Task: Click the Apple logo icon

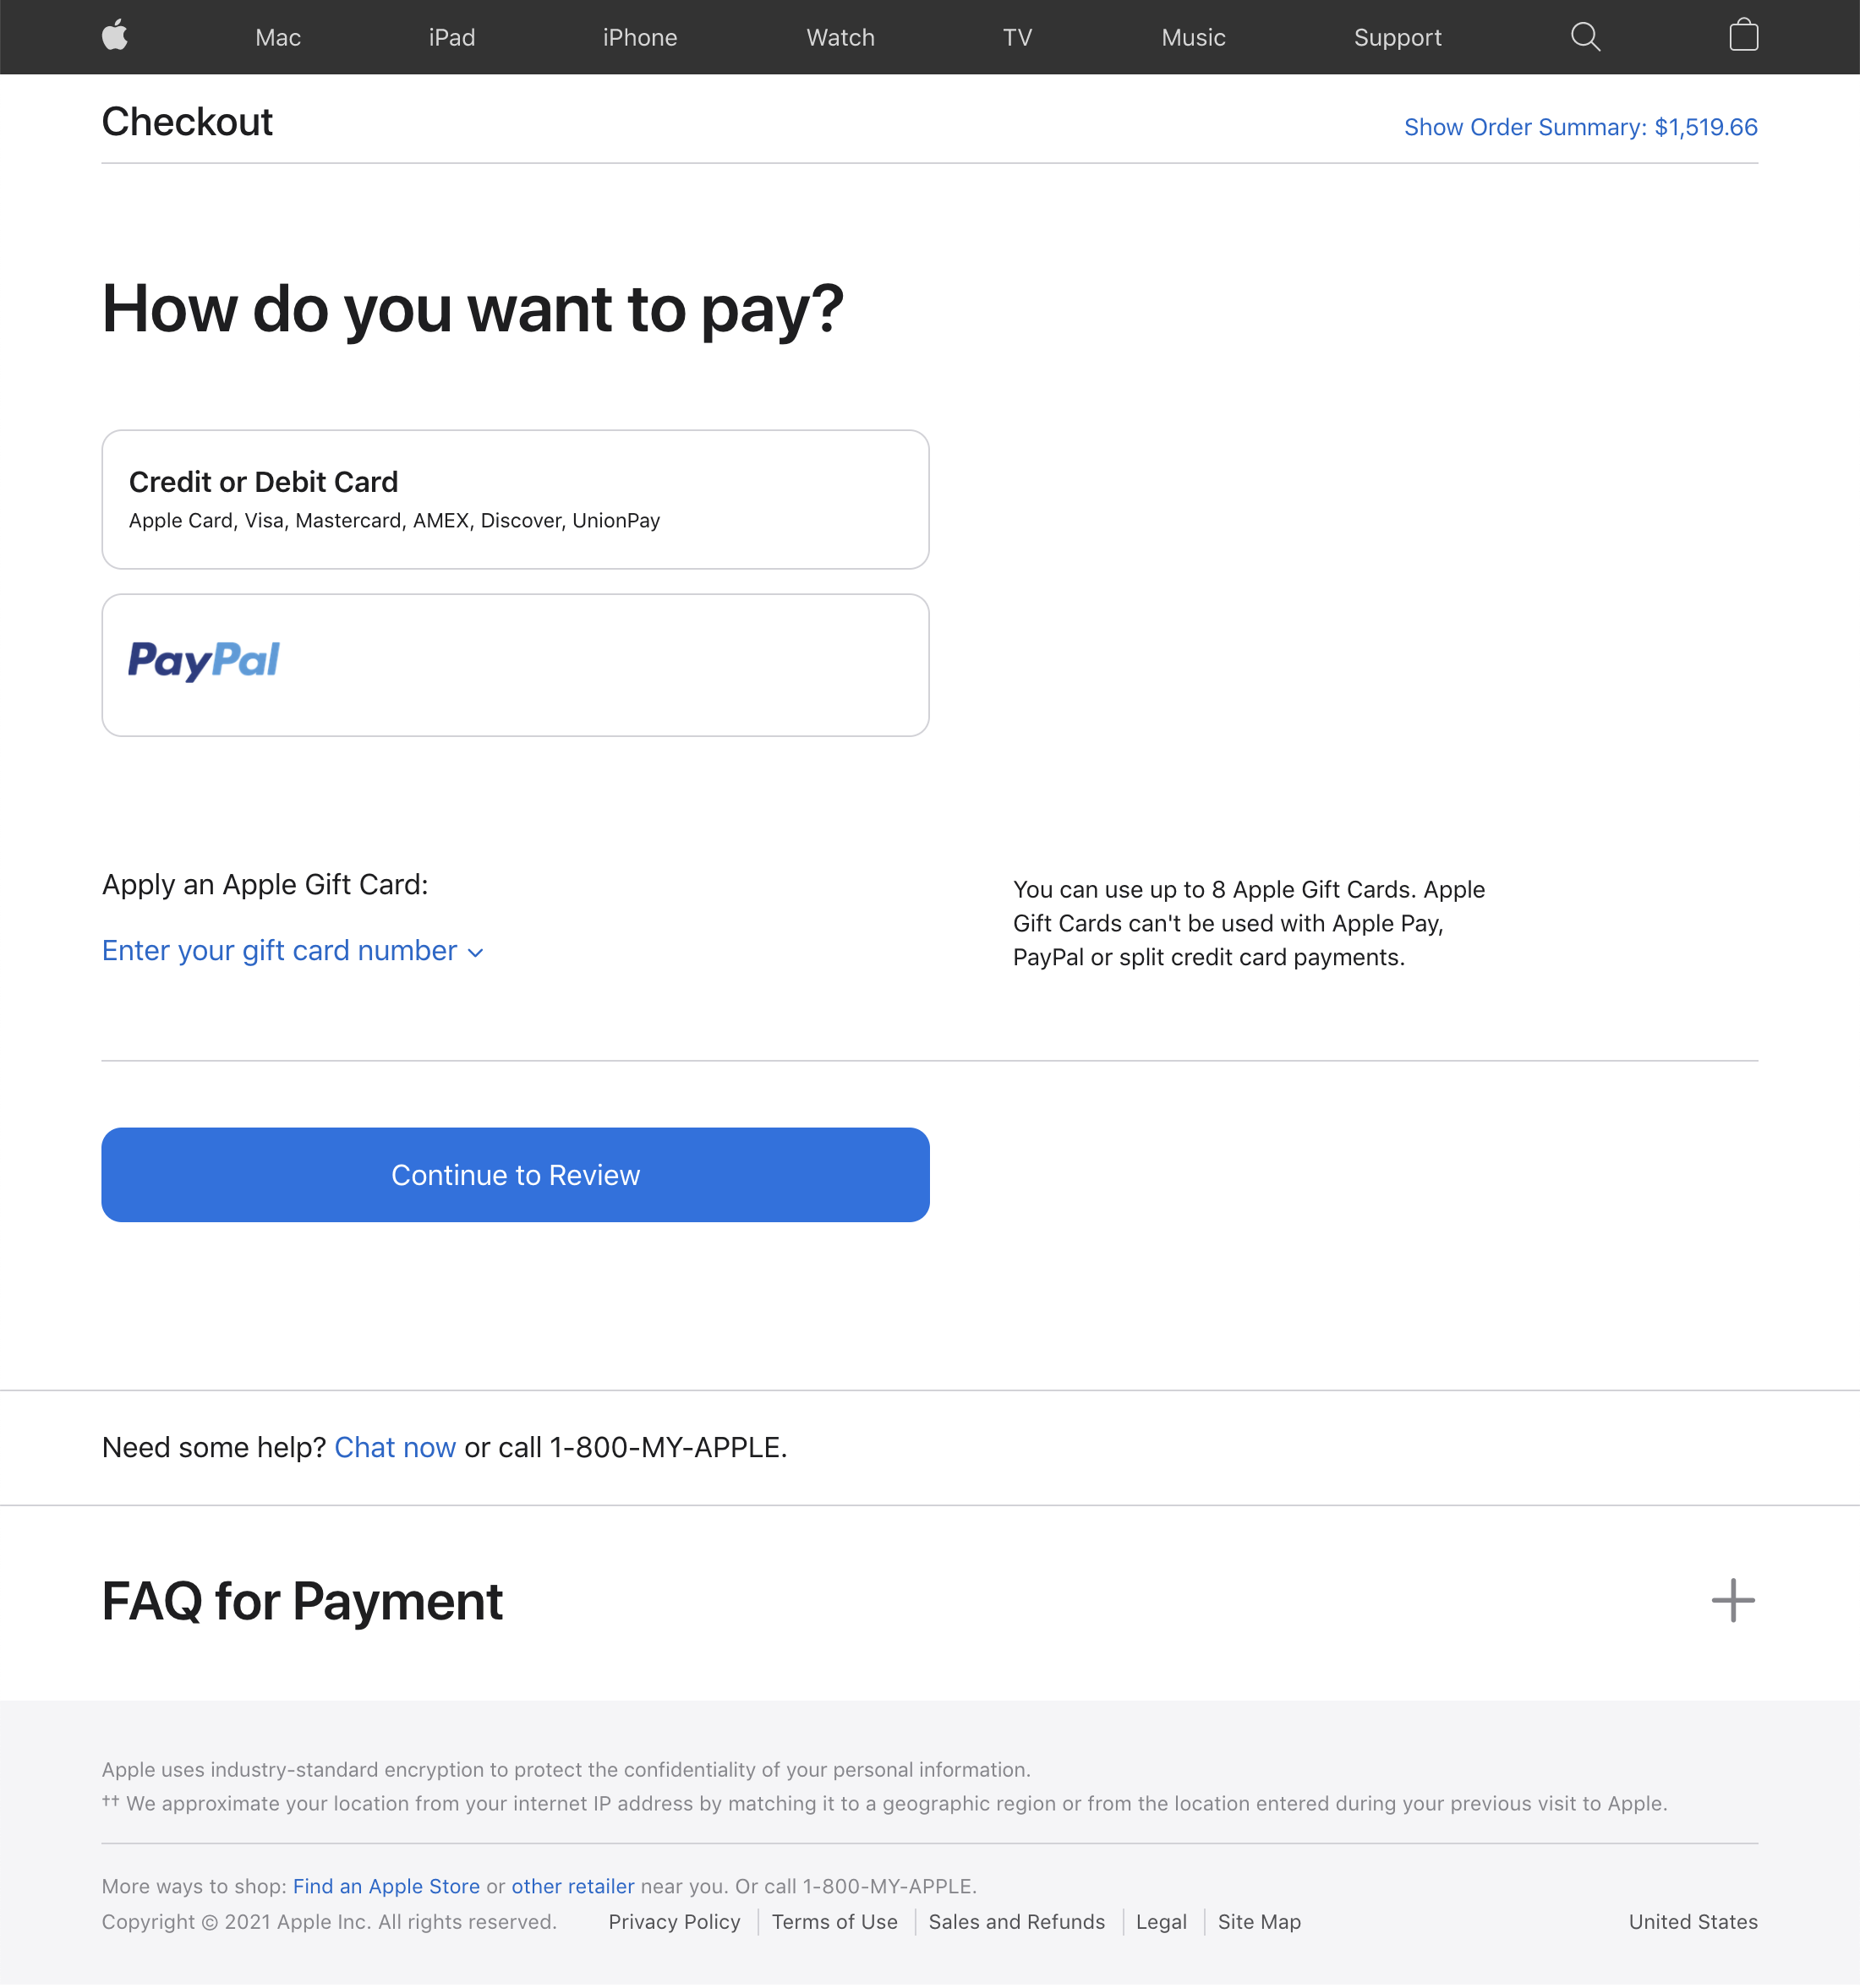Action: point(115,36)
